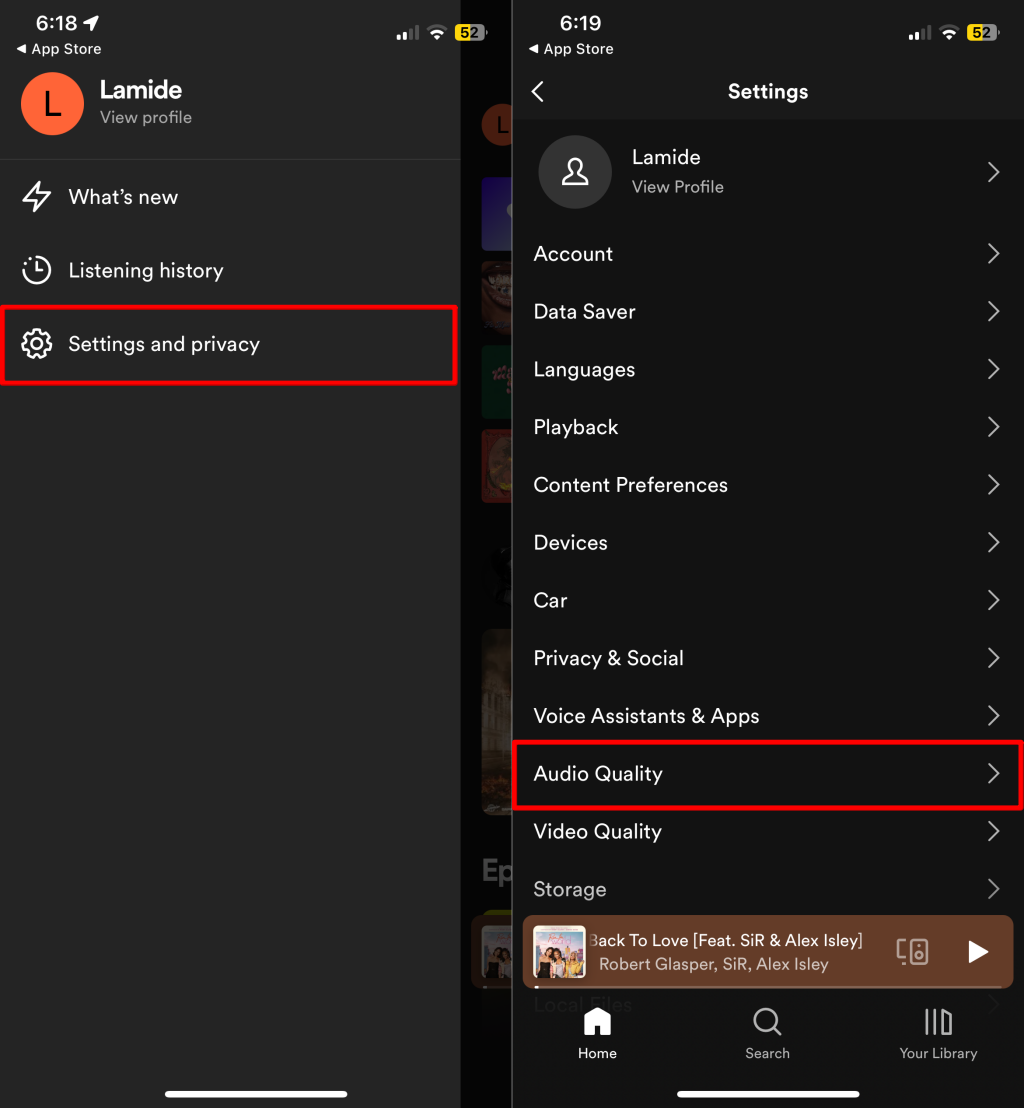Tap the grey profile silhouette avatar in Settings
1024x1108 pixels.
(575, 172)
